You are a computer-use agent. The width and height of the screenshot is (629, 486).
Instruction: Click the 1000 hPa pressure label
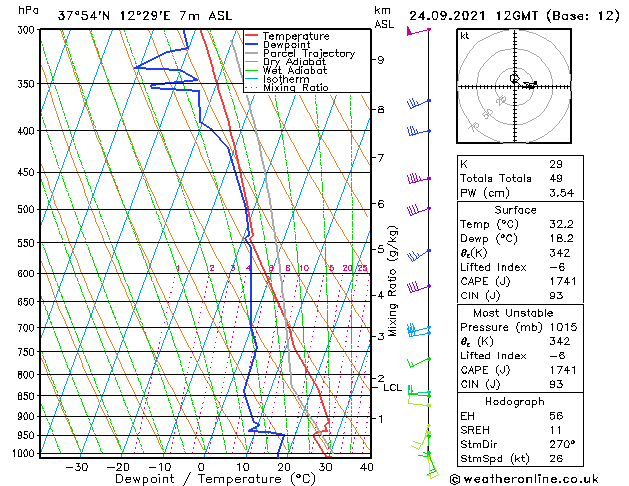(x=24, y=453)
